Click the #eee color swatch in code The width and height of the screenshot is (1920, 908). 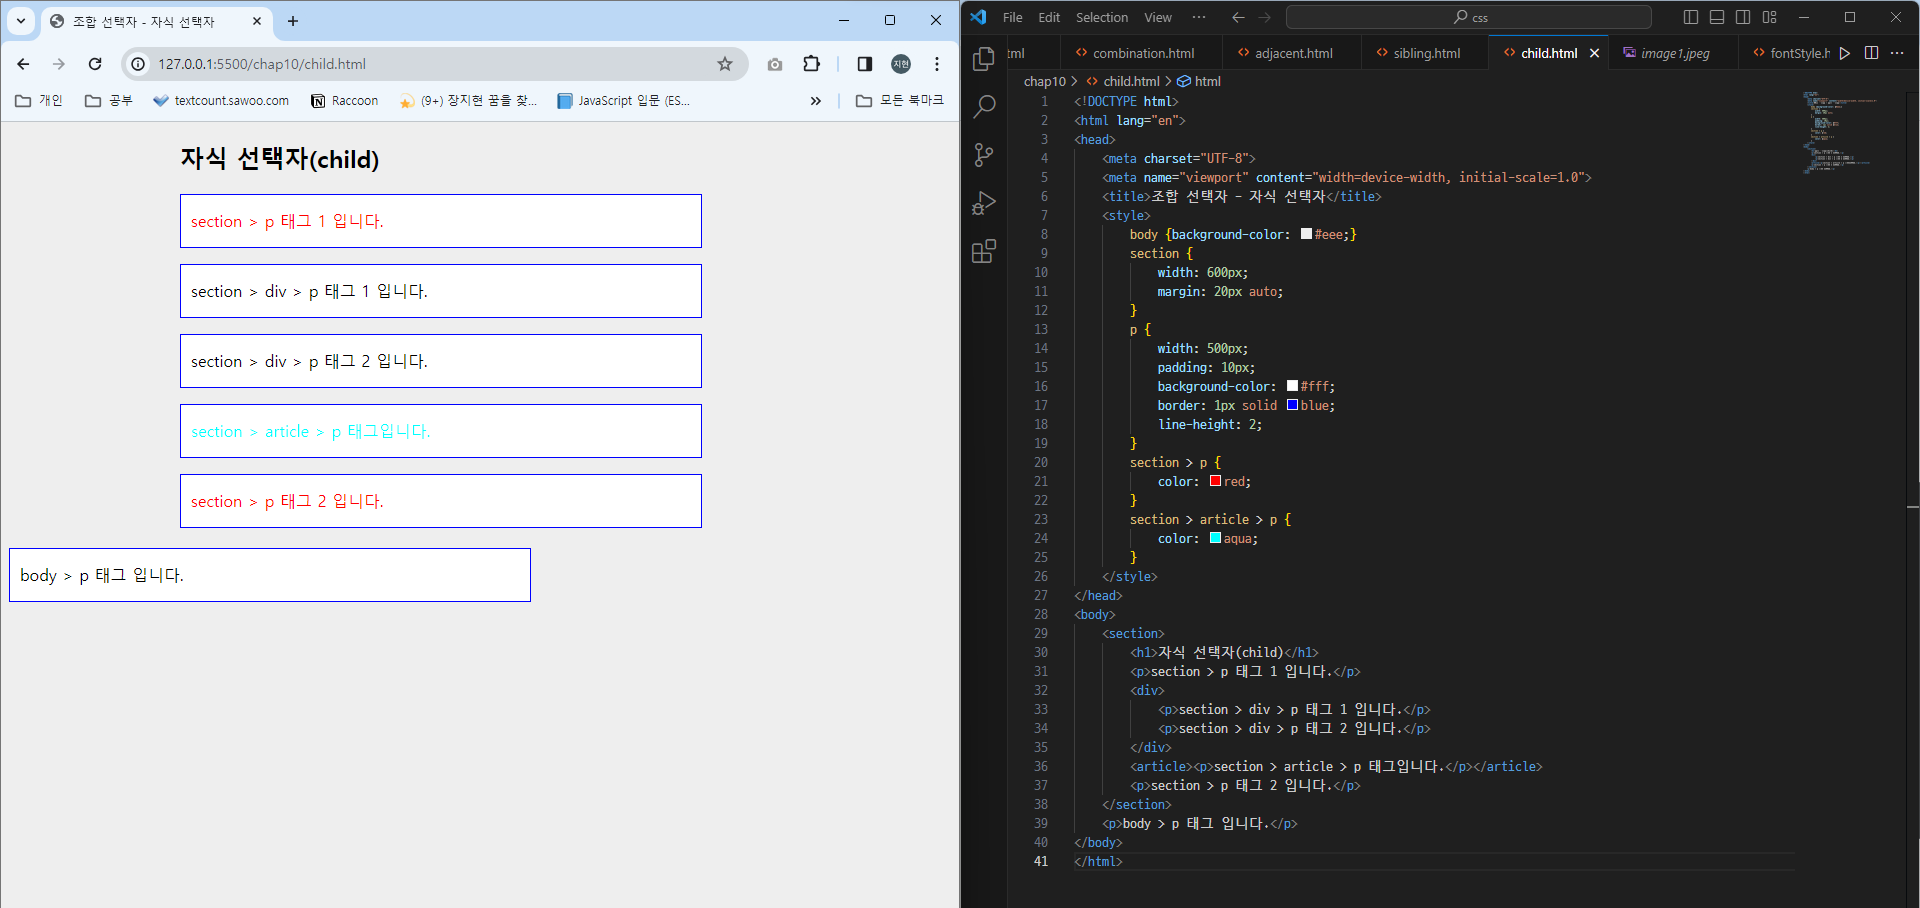[x=1306, y=234]
